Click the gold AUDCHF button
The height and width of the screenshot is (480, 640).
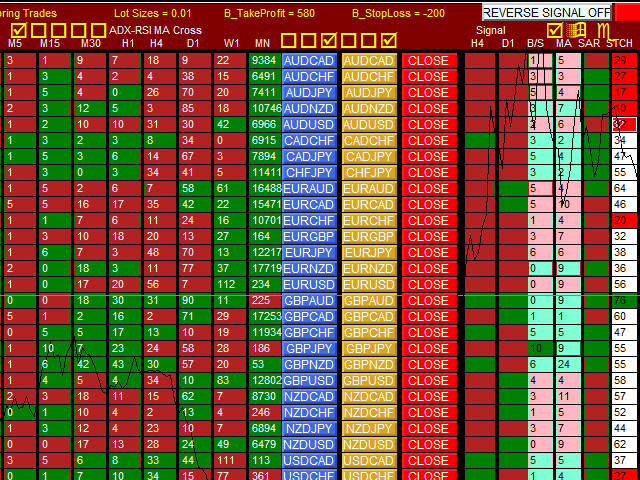(369, 76)
